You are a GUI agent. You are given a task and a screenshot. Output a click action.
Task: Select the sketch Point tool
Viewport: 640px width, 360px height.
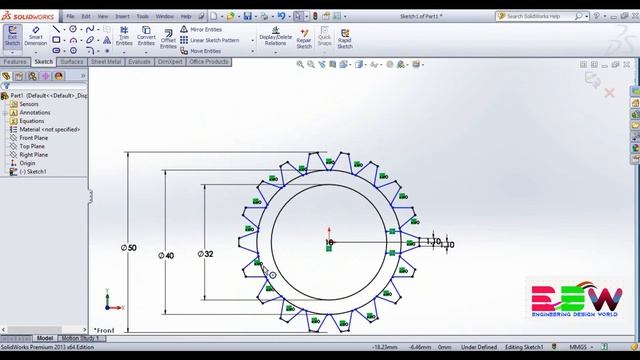[107, 51]
